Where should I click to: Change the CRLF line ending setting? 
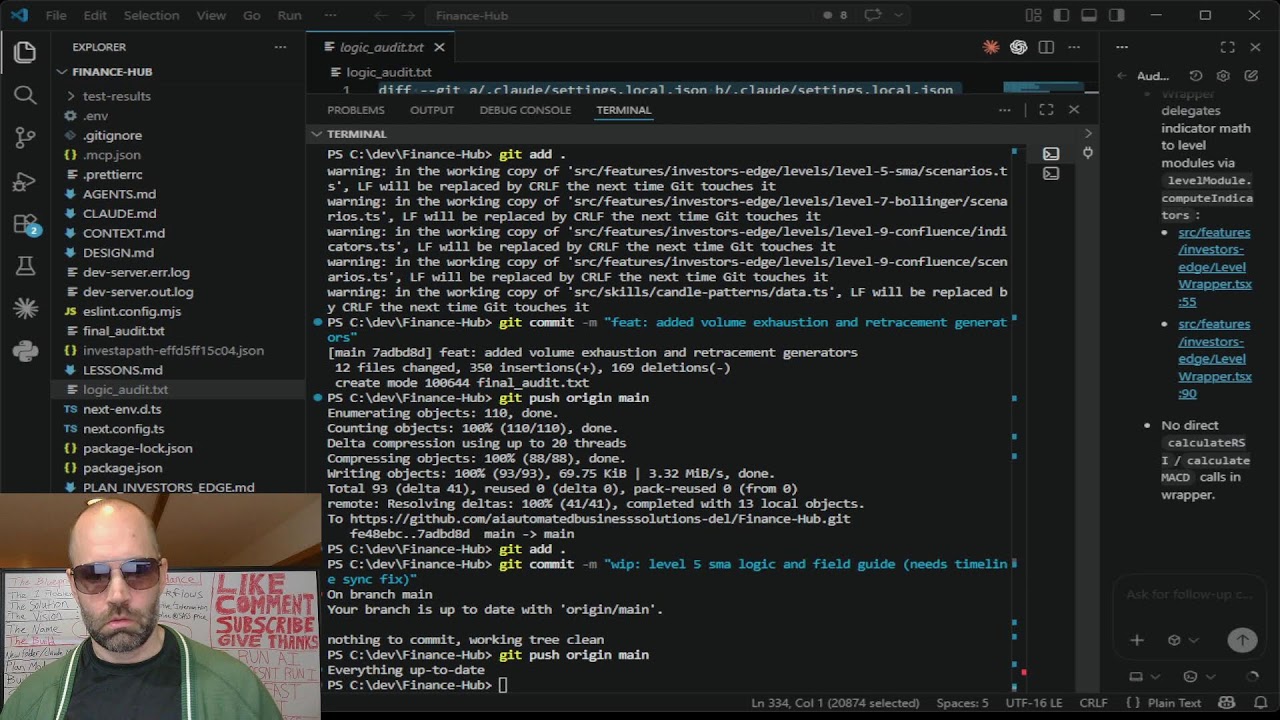pos(1093,703)
